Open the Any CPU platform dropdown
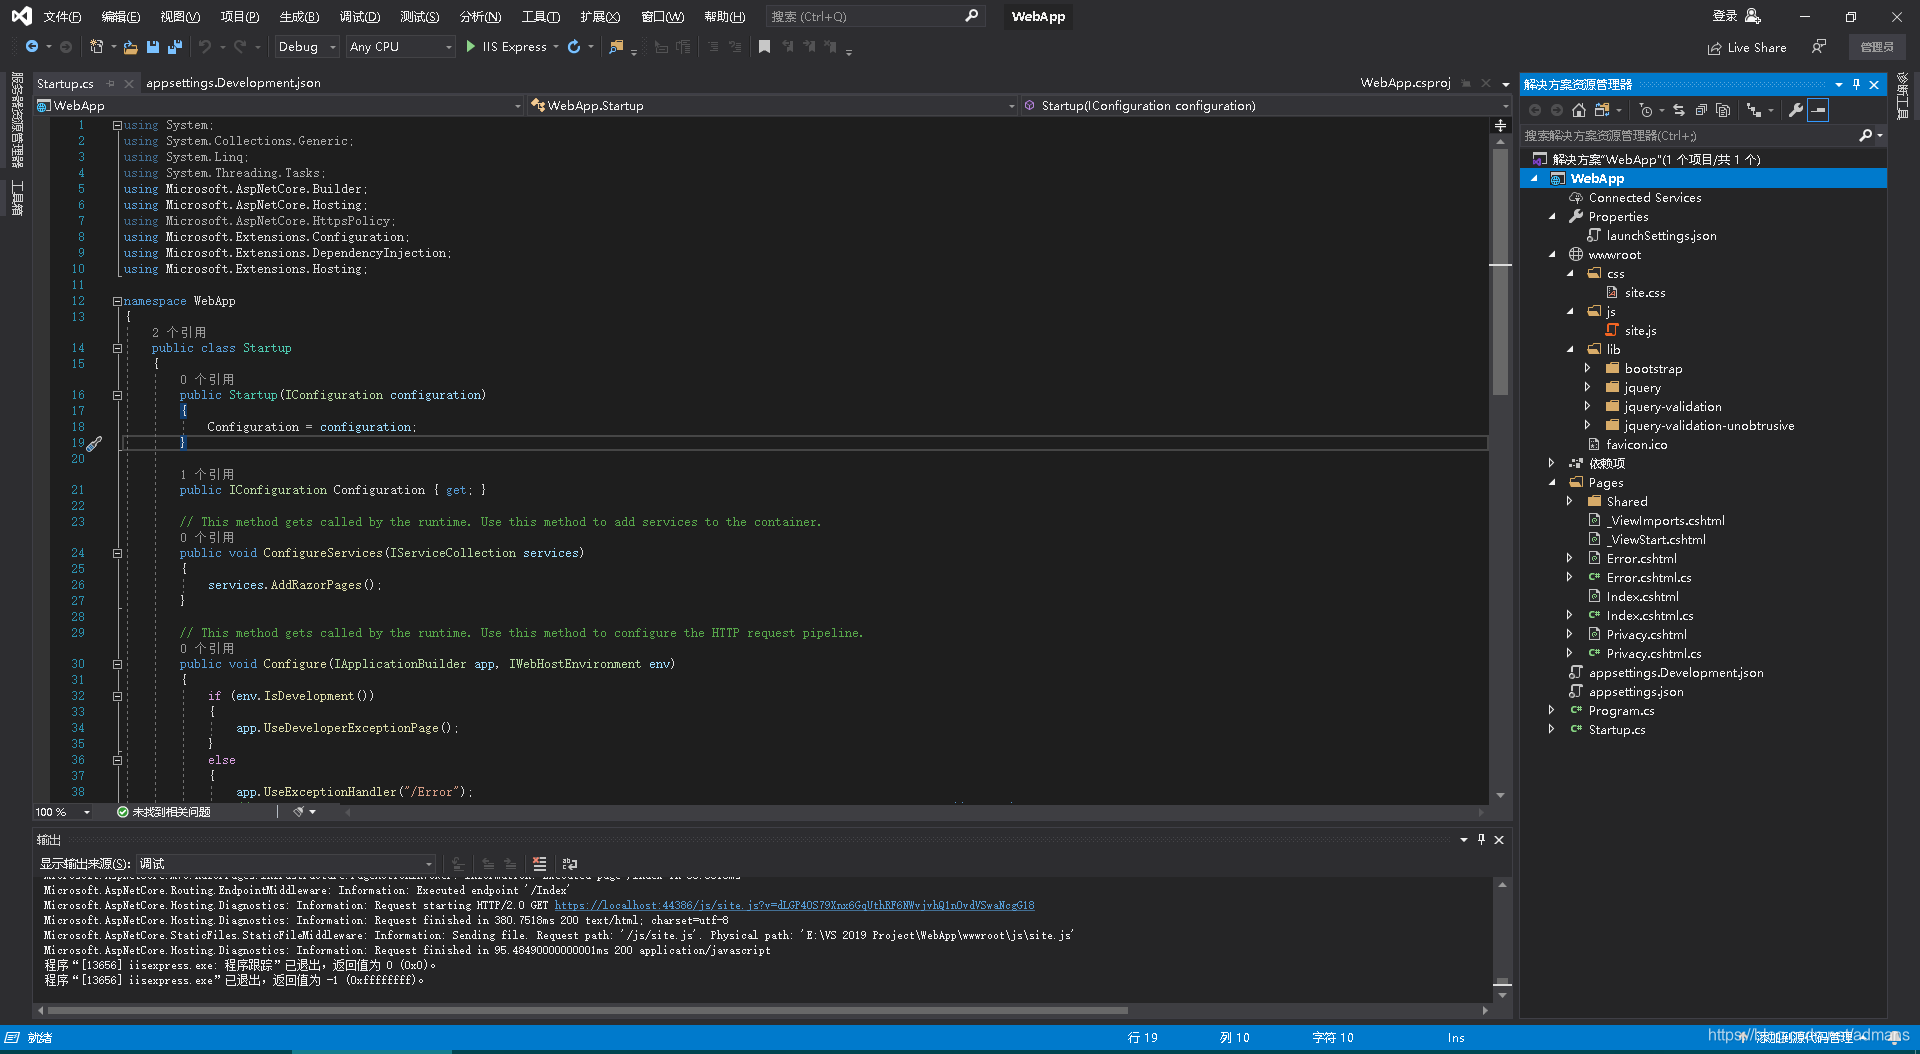Image resolution: width=1920 pixels, height=1054 pixels. tap(400, 47)
